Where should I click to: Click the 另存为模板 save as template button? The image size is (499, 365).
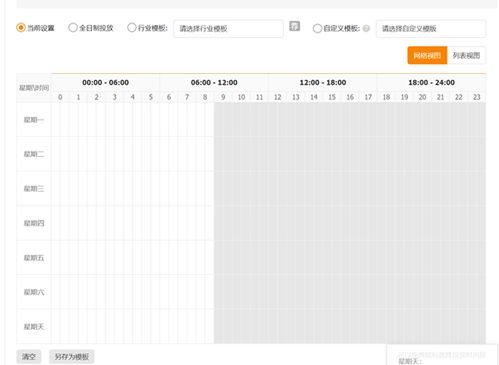coord(72,357)
